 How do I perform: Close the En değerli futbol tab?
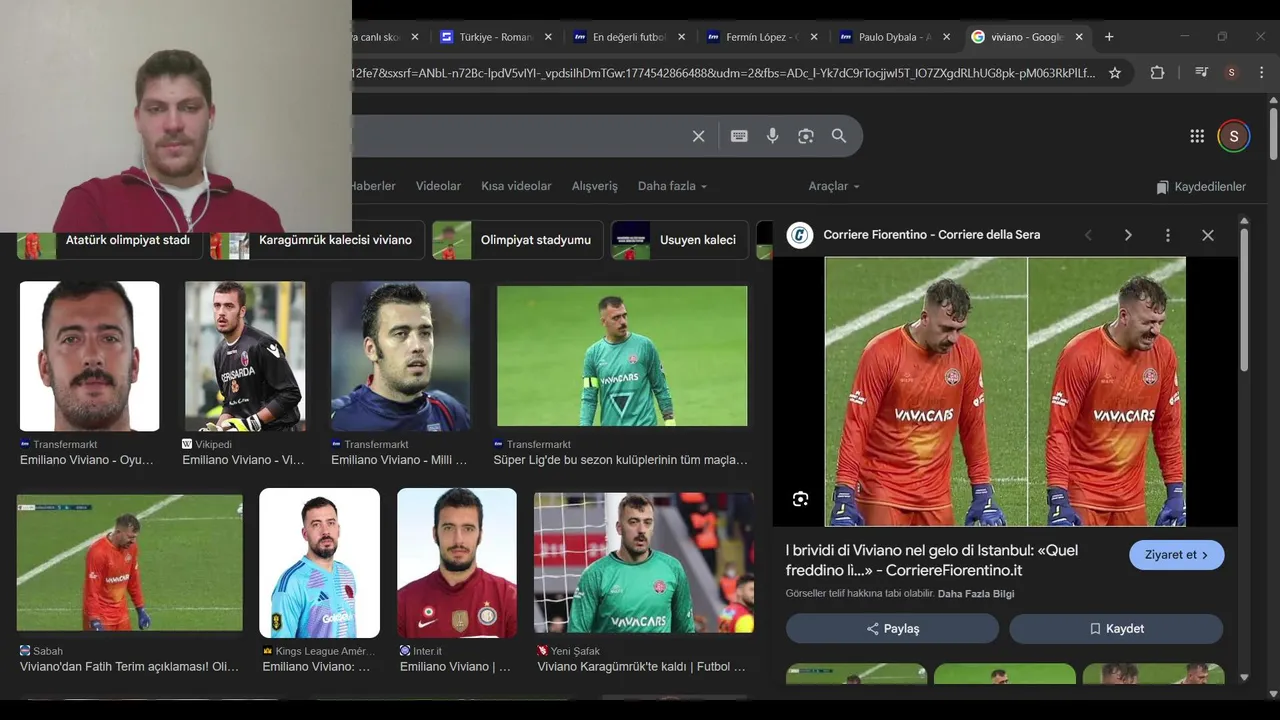[x=682, y=37]
